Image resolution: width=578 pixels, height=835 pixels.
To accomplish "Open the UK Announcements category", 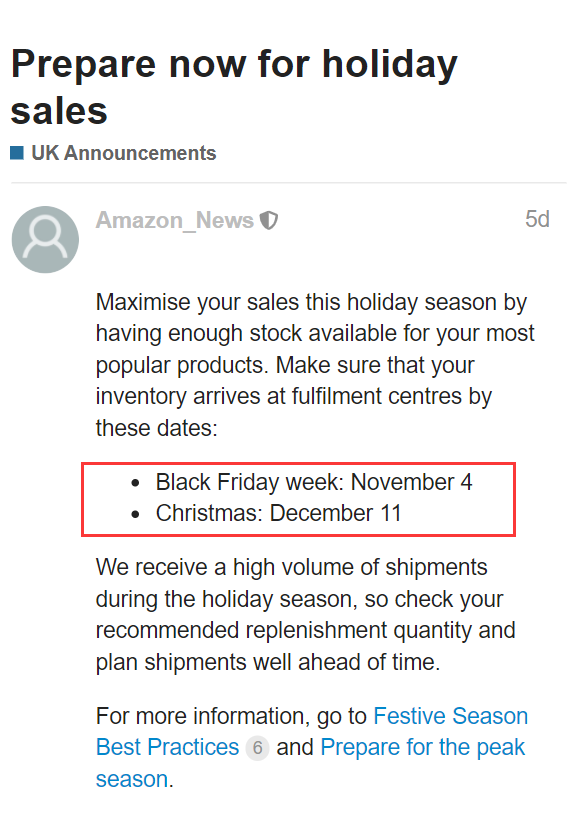I will click(124, 153).
